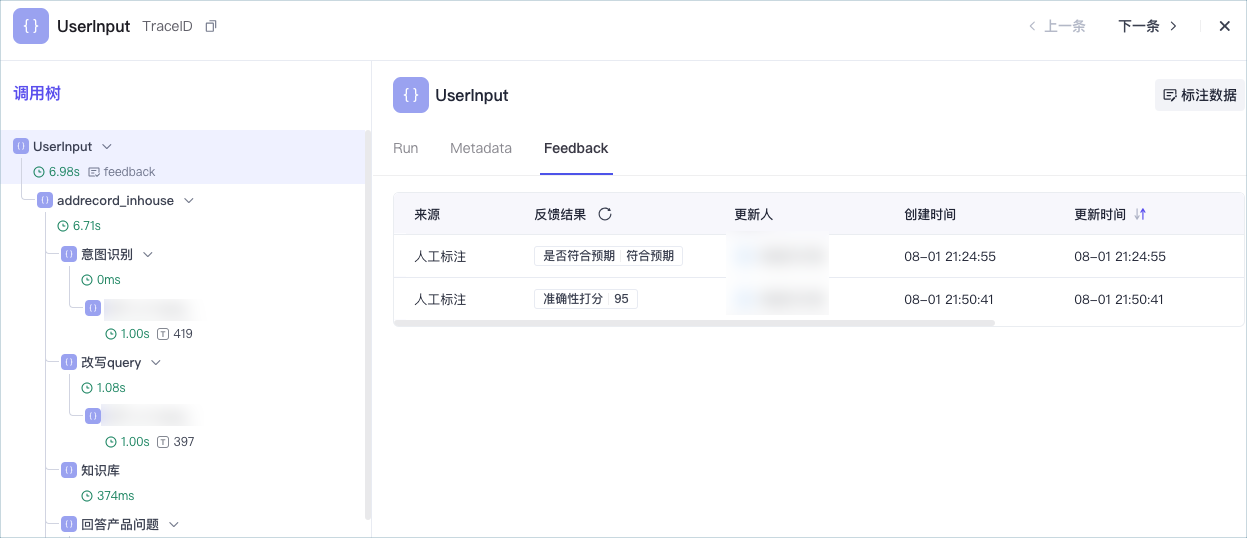Switch to the Metadata tab
Screen dimensions: 1247x538
tap(481, 148)
